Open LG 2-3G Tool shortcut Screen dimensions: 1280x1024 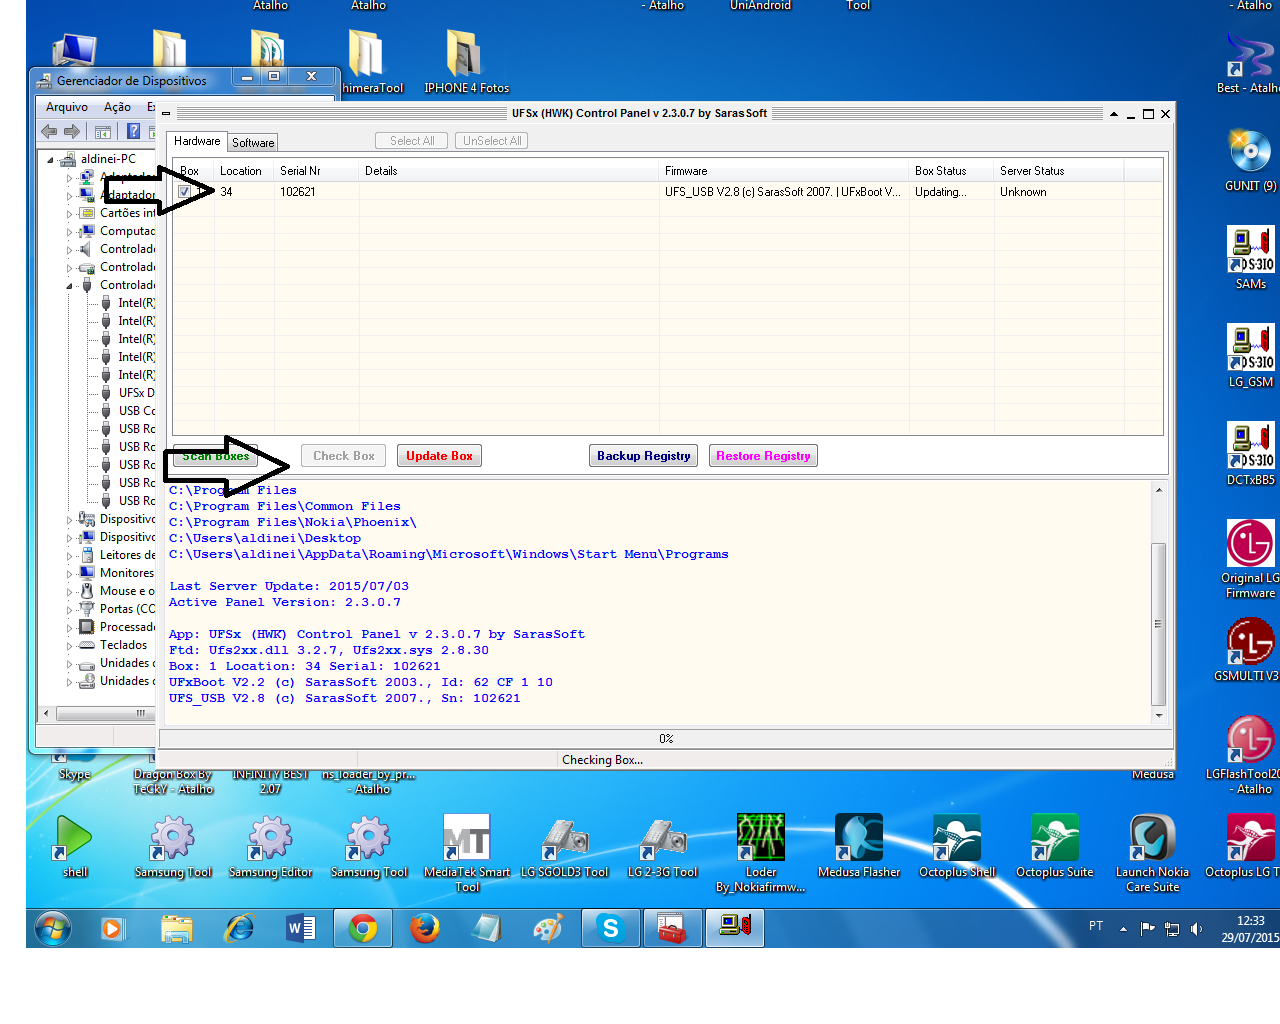click(x=663, y=845)
